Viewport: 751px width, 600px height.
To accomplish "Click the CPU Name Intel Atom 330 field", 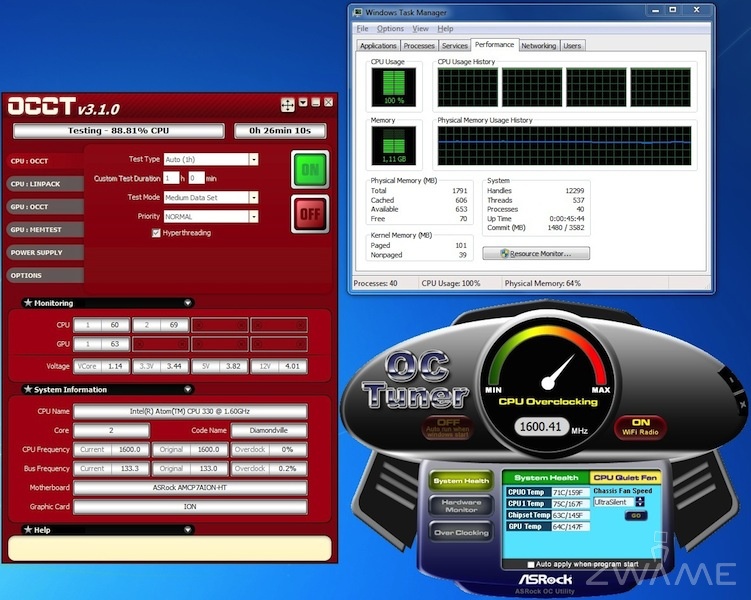I will tap(190, 411).
